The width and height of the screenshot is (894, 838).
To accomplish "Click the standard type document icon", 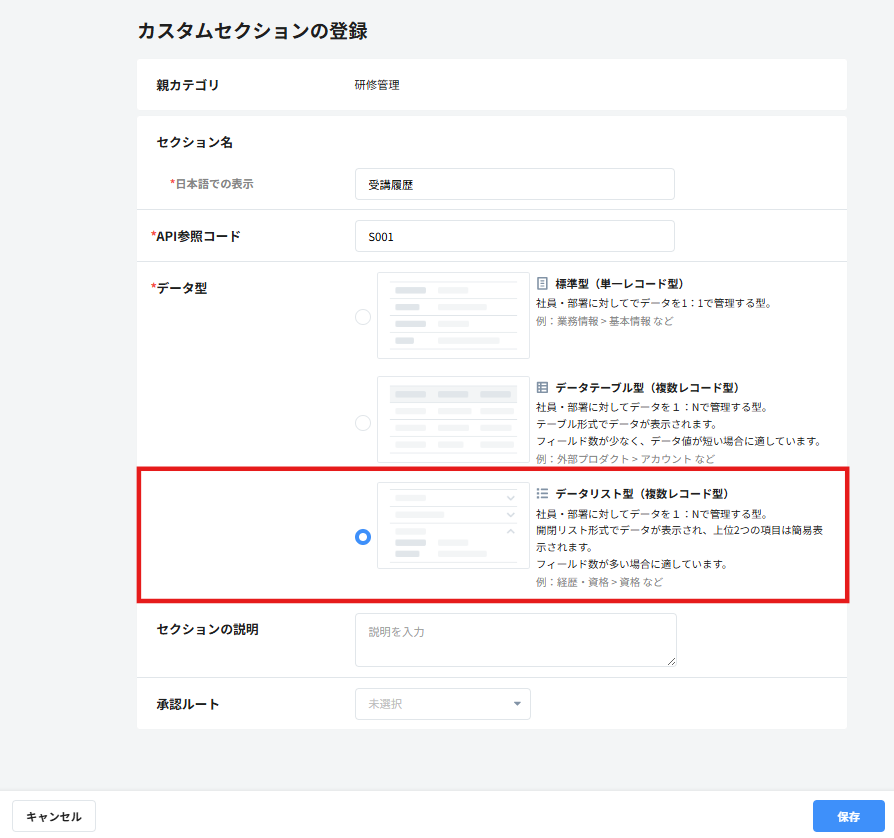I will (x=542, y=283).
